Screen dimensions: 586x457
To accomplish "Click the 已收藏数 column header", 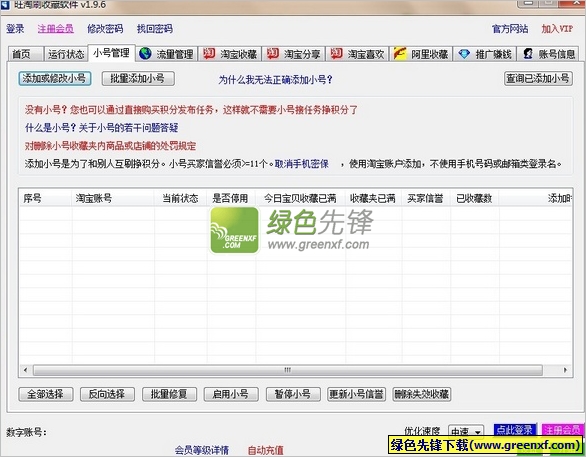I will click(x=475, y=198).
